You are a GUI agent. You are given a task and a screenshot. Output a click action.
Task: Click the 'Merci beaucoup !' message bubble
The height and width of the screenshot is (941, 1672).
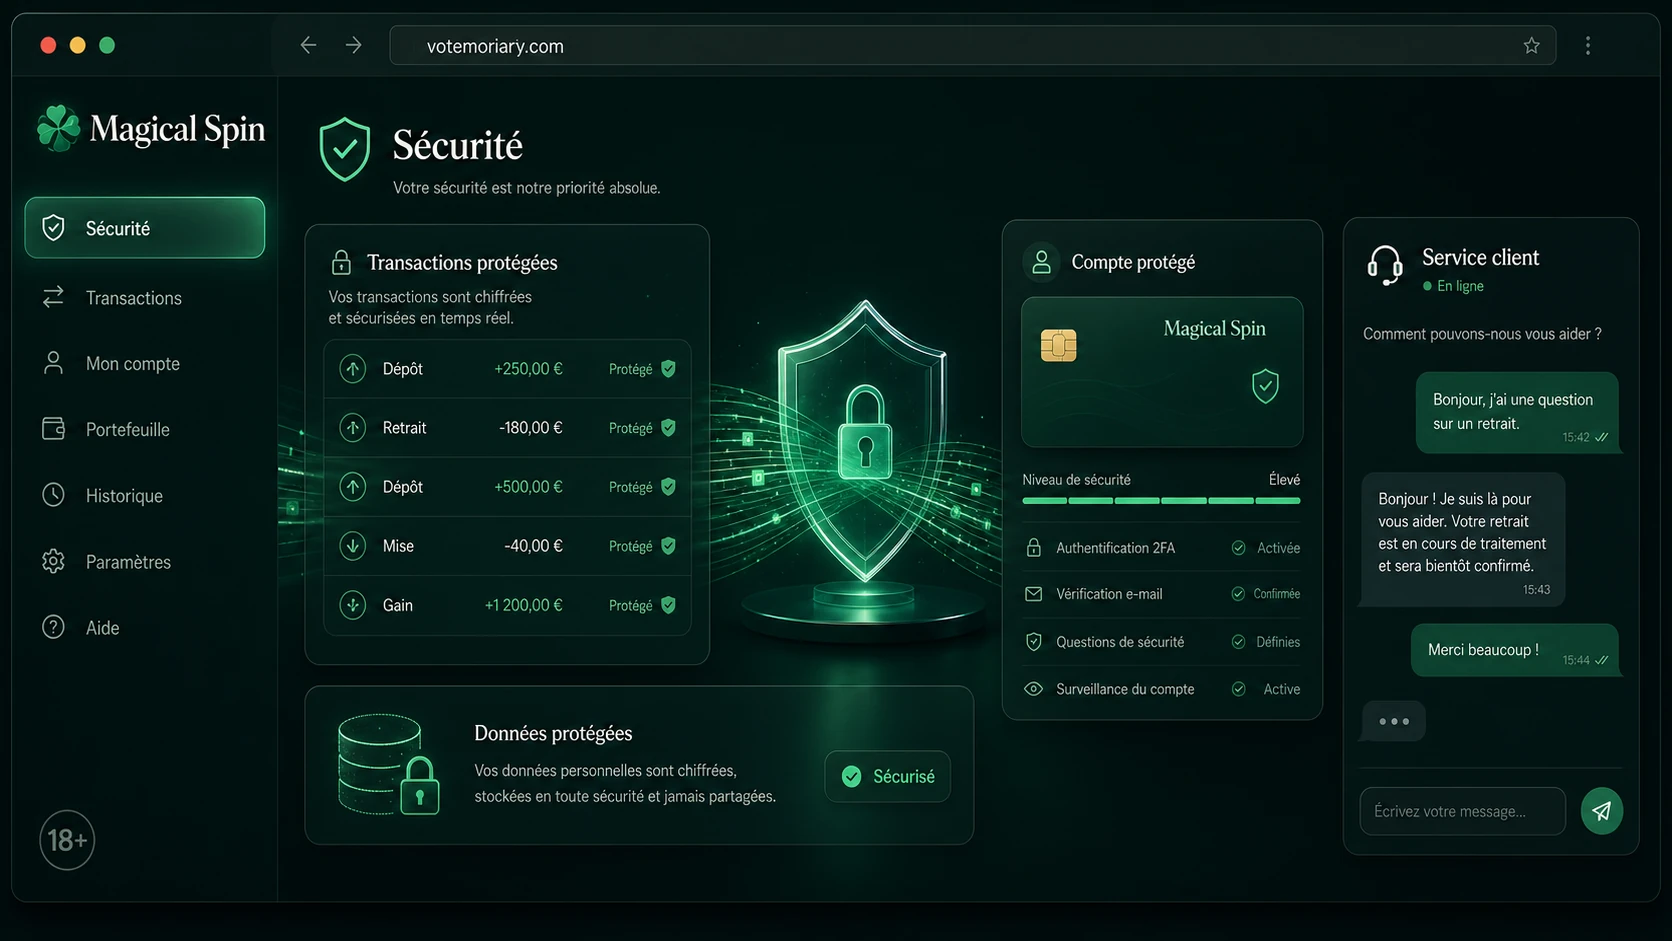[x=1514, y=650]
